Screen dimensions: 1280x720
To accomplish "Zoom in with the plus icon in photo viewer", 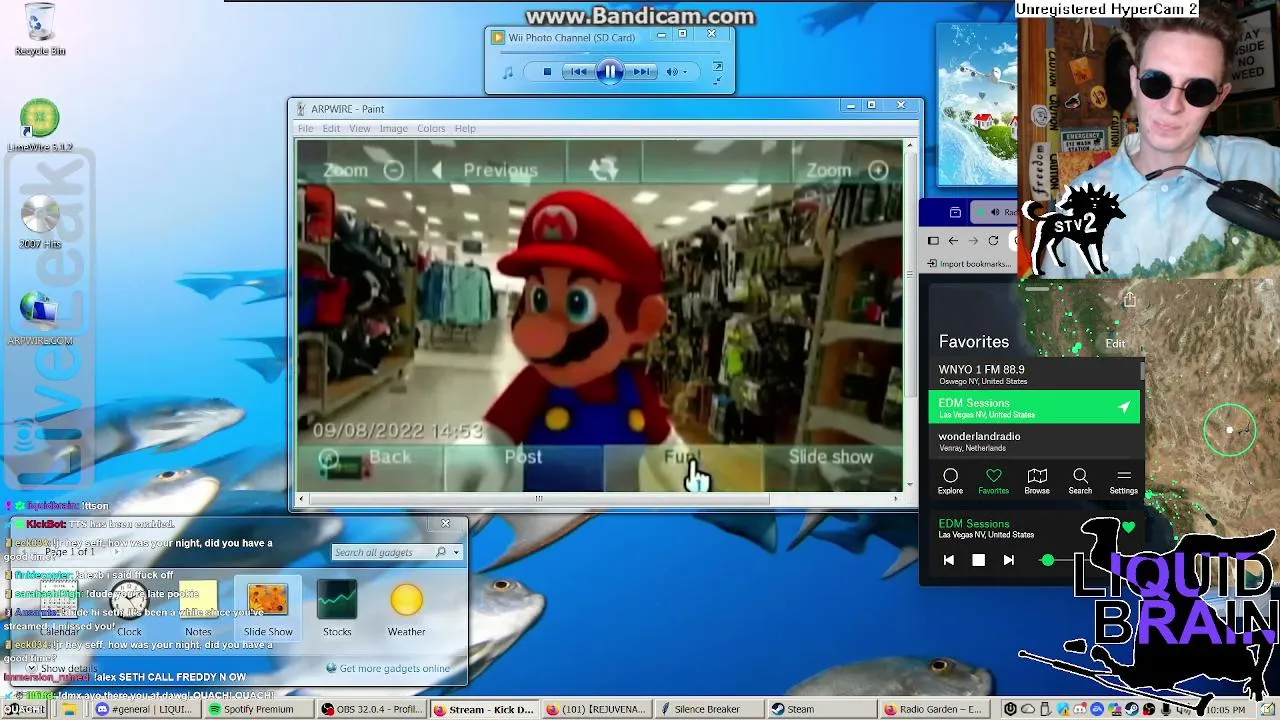I will (878, 170).
